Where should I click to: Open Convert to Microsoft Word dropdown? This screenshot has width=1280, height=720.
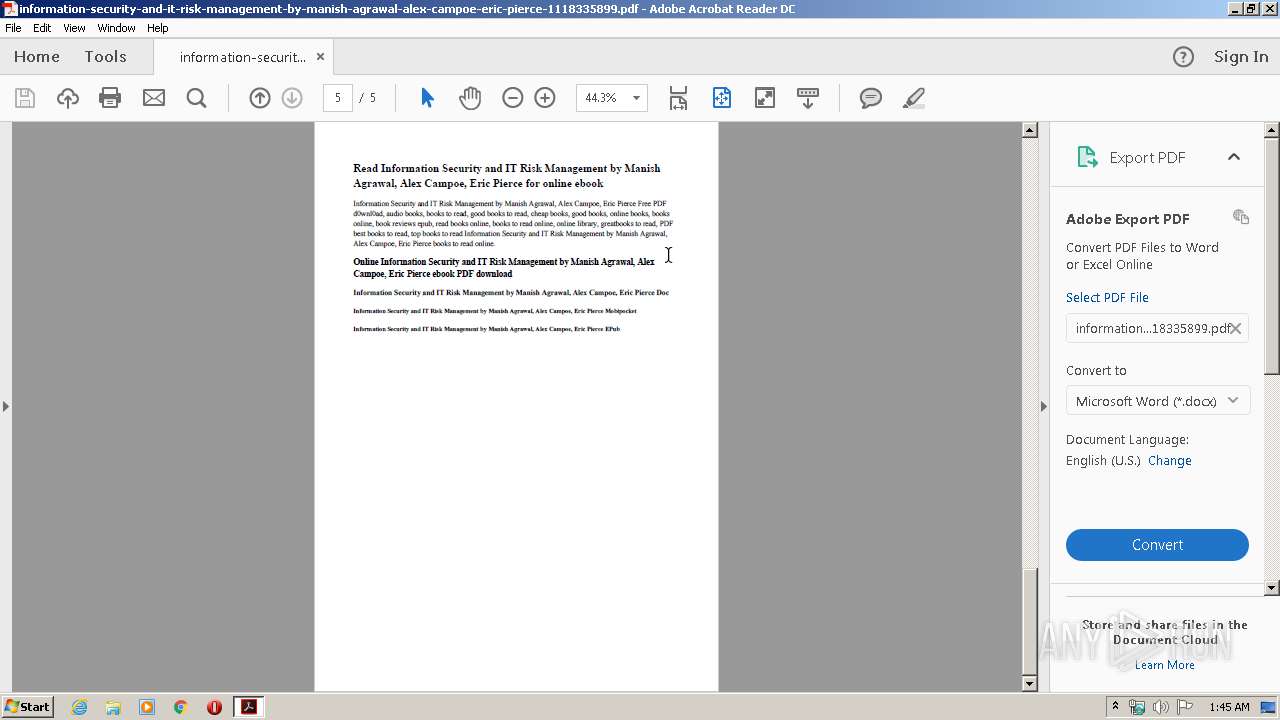(x=1157, y=401)
